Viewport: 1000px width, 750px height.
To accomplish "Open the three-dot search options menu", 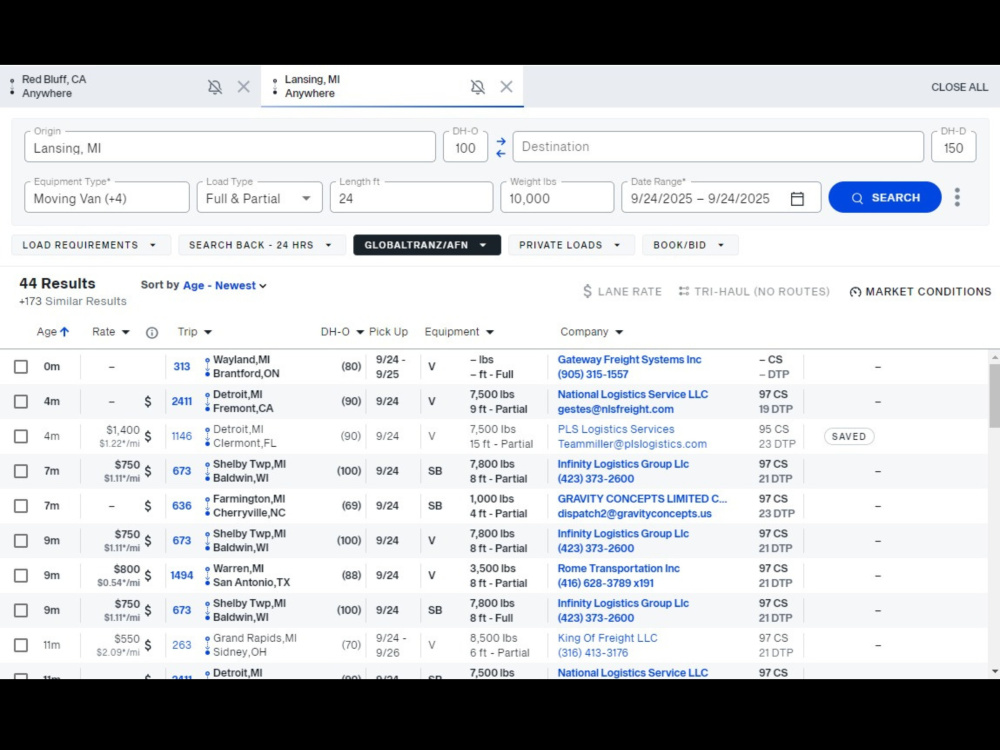I will point(957,198).
